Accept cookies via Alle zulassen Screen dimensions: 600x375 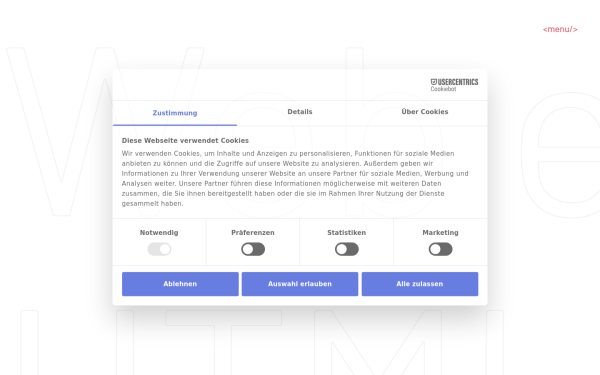[x=420, y=284]
